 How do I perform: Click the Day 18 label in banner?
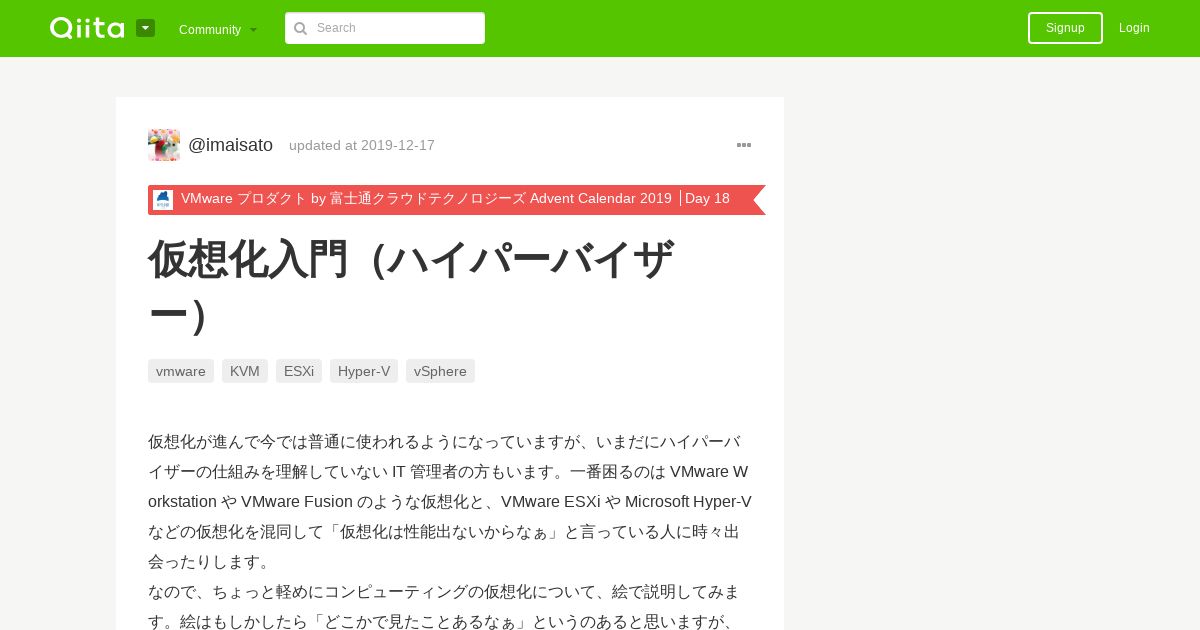707,199
